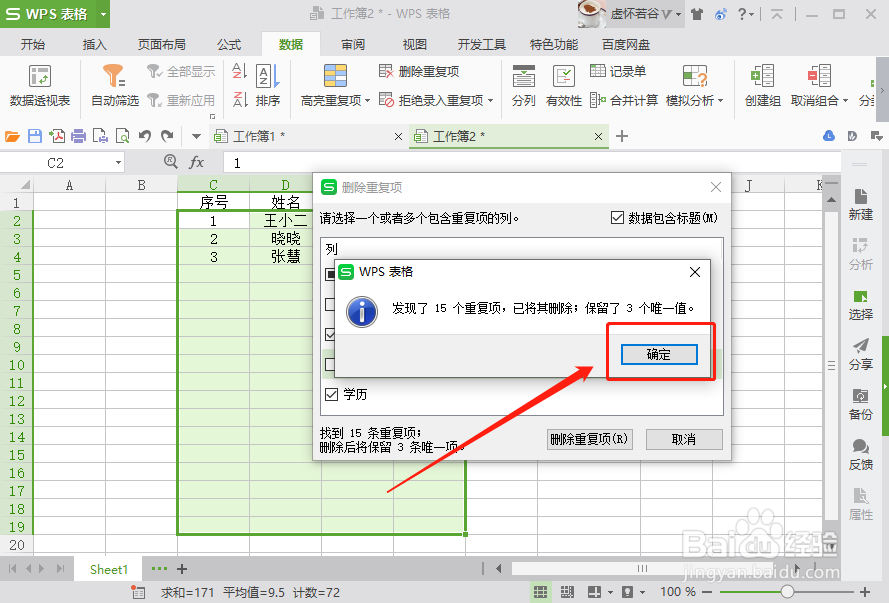Zoom in with the plus button
889x603 pixels.
tap(865, 592)
